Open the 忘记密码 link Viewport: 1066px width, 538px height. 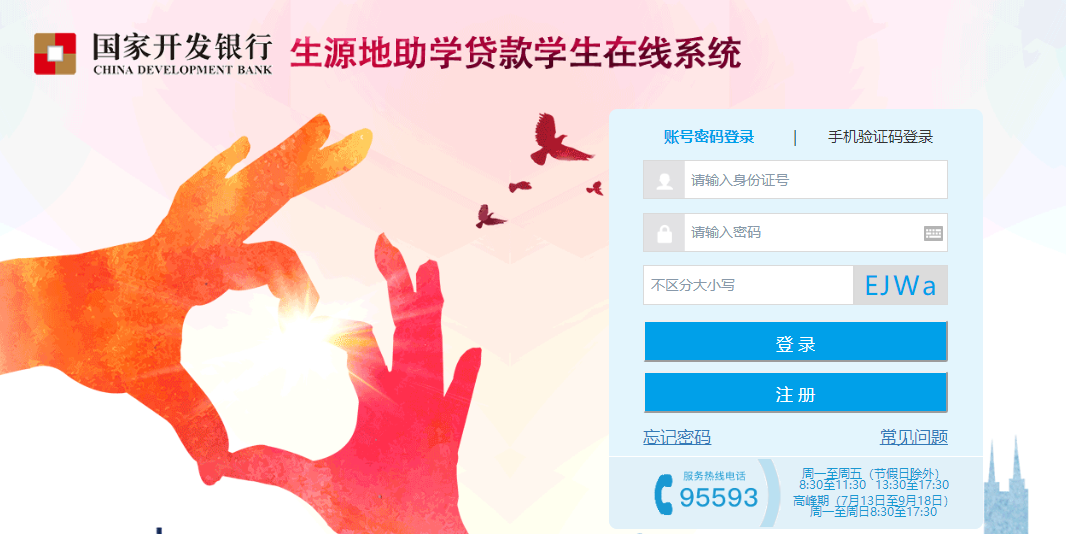[677, 437]
